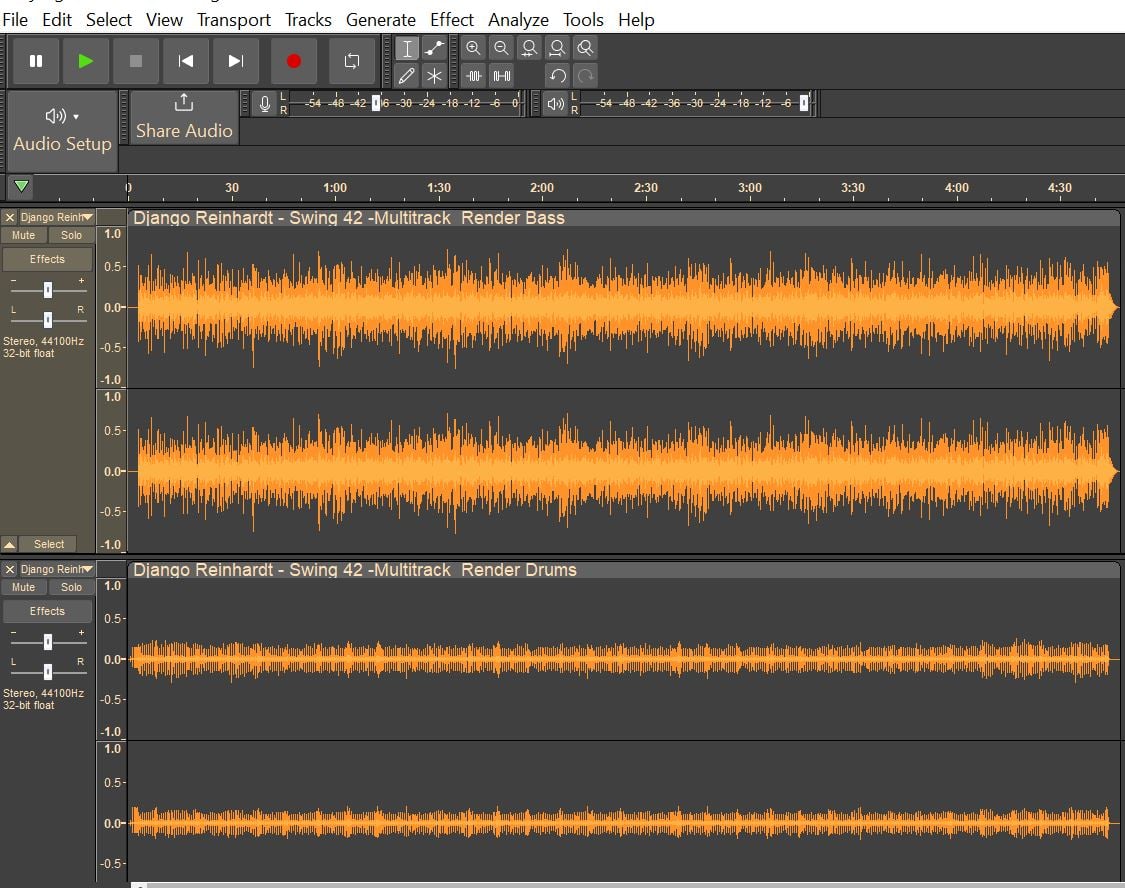The height and width of the screenshot is (888, 1125).
Task: Pause playback with the Pause button
Action: 36,61
